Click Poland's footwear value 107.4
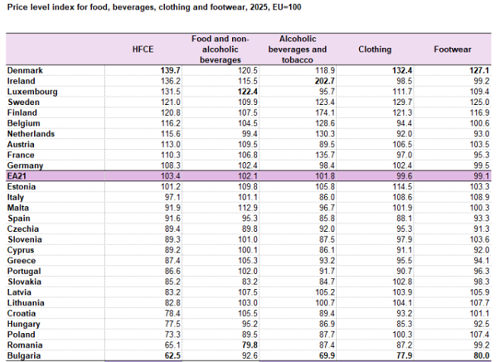 tap(480, 334)
